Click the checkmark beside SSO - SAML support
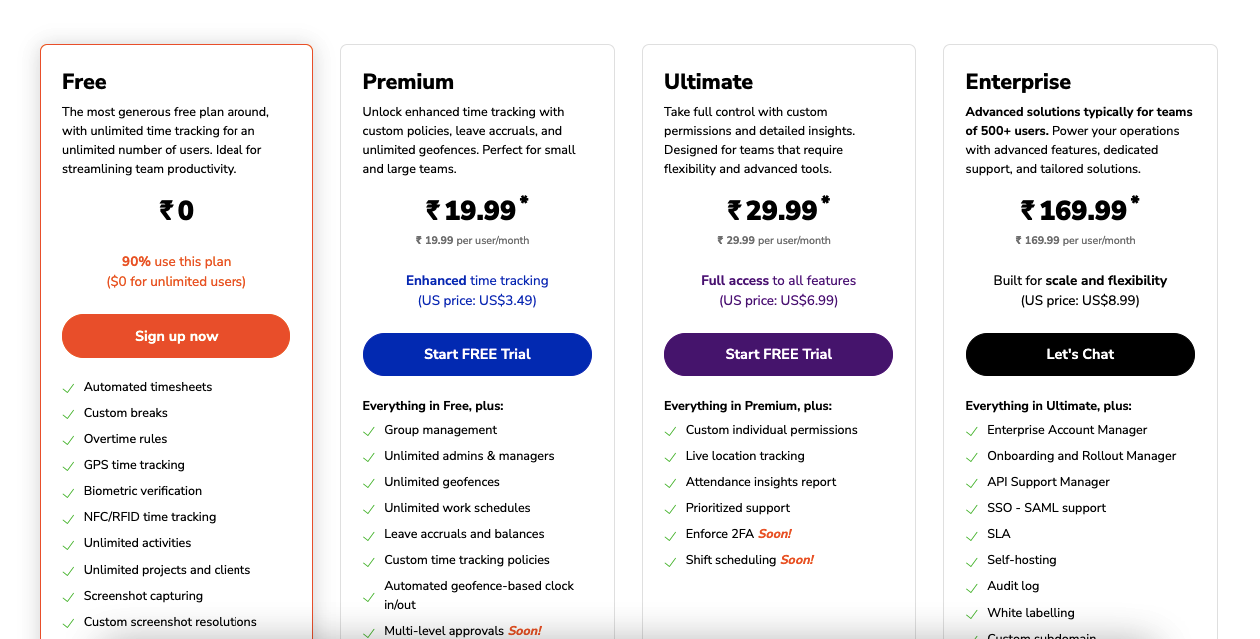 point(972,509)
